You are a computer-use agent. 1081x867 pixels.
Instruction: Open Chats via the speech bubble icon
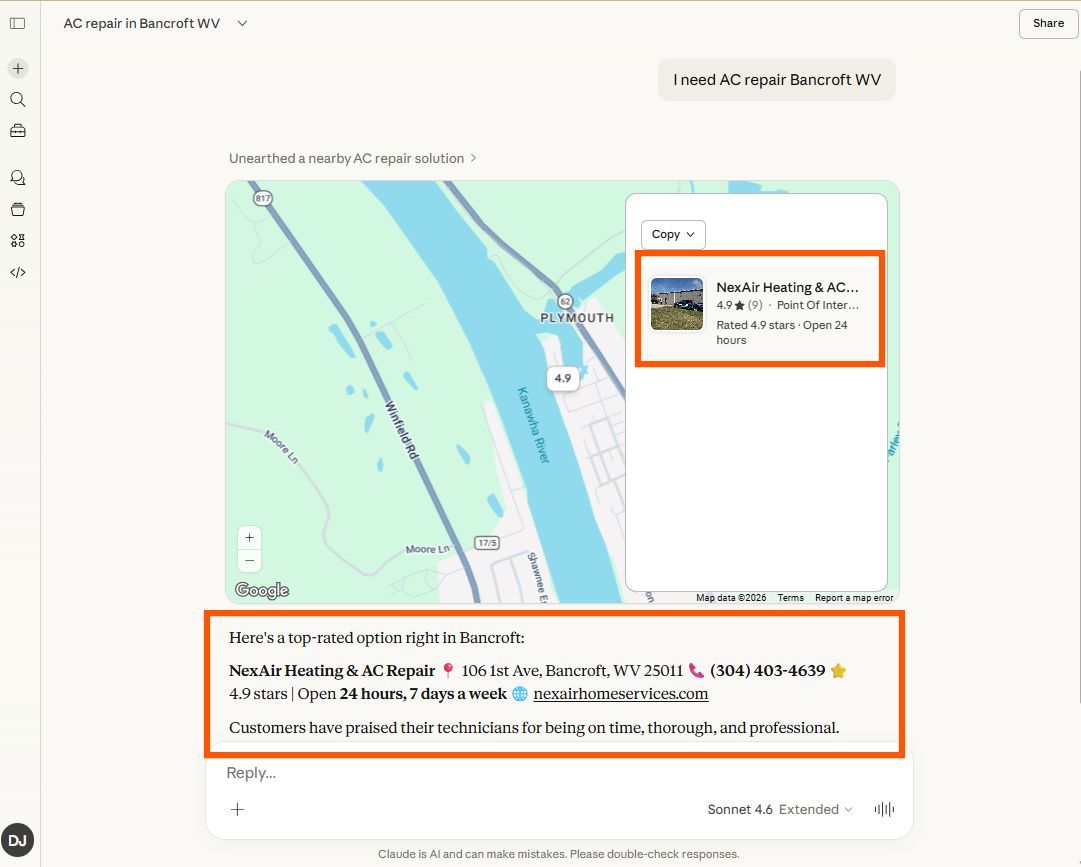point(17,177)
